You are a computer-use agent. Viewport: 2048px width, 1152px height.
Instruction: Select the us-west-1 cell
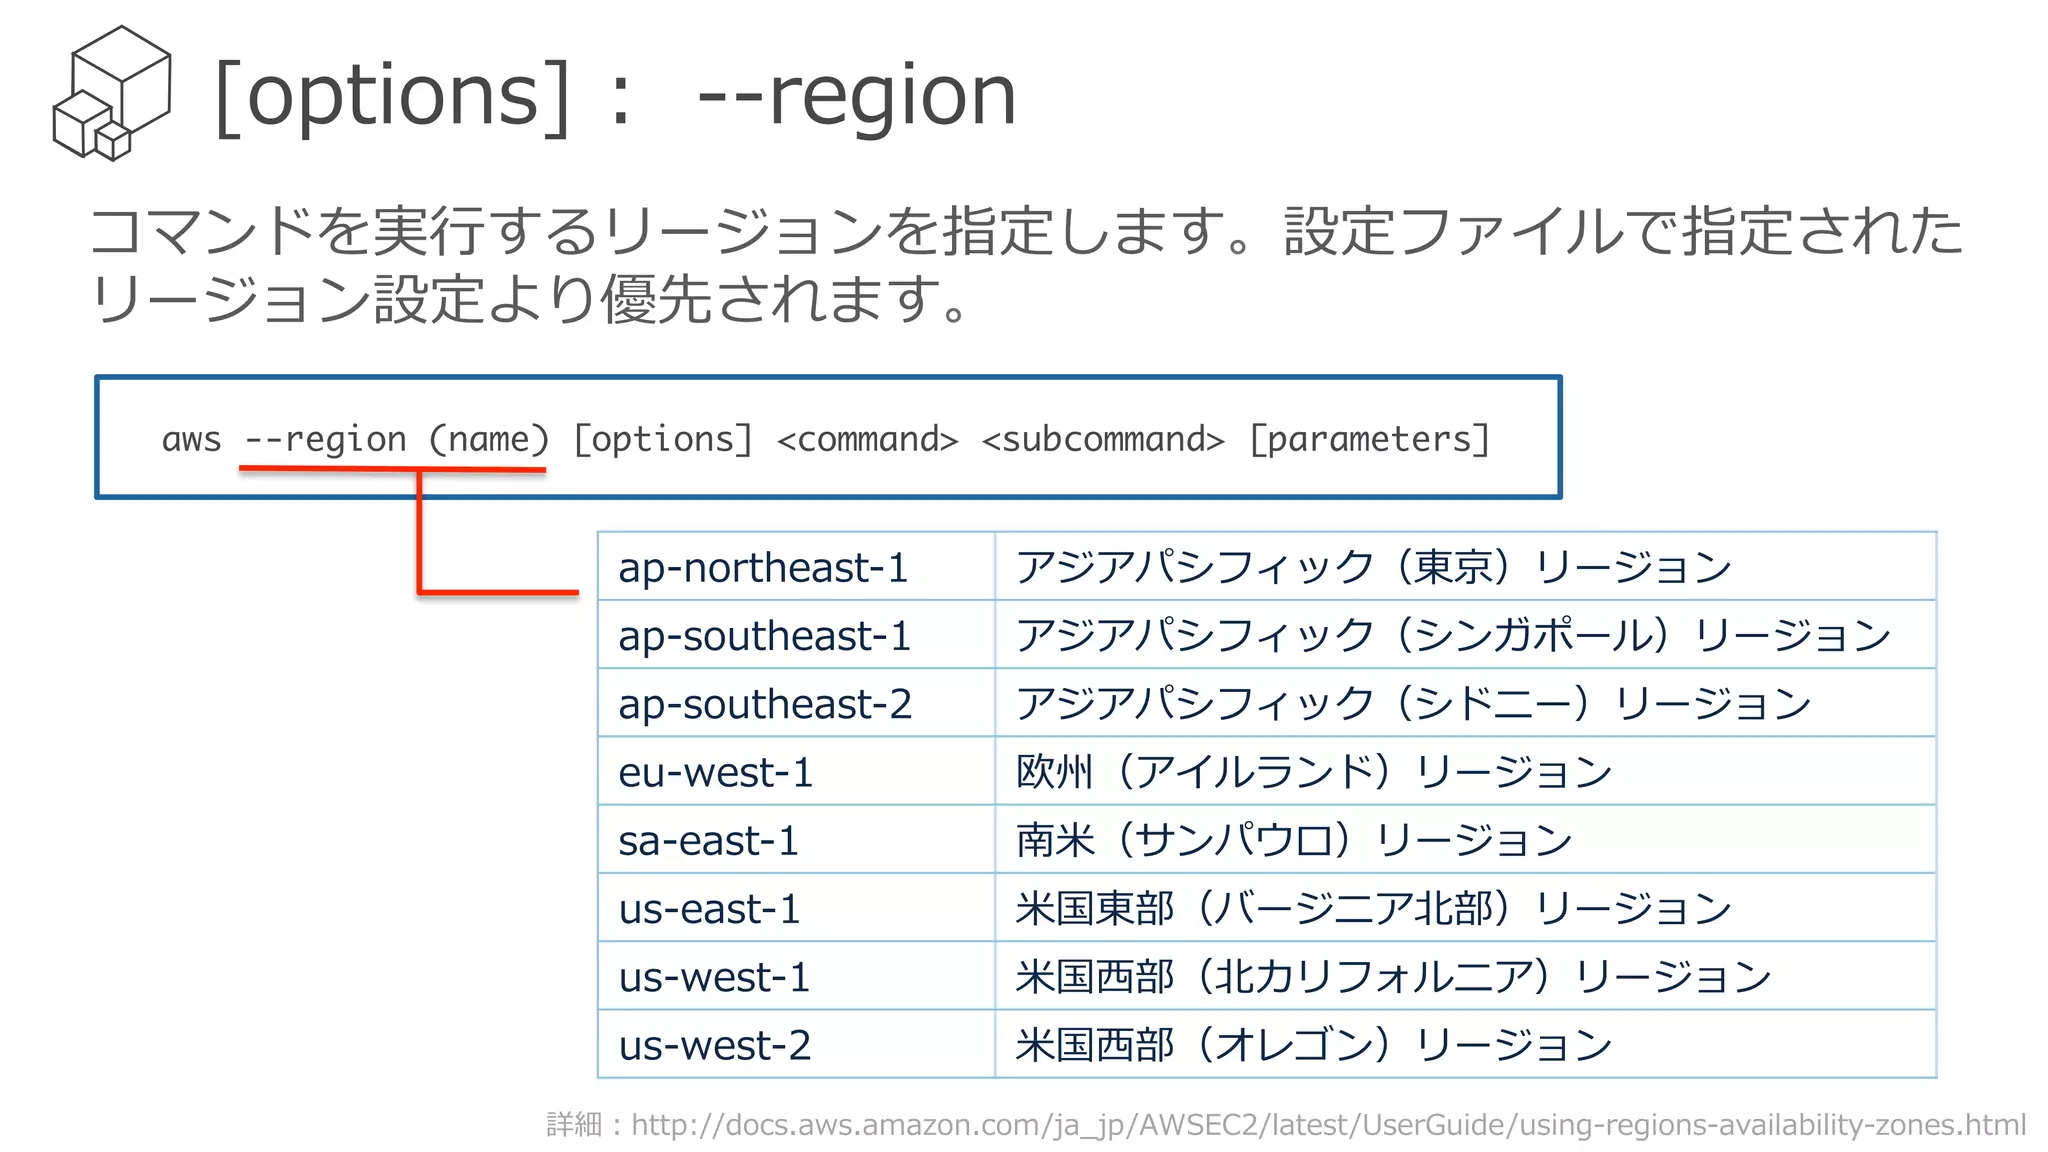point(796,975)
